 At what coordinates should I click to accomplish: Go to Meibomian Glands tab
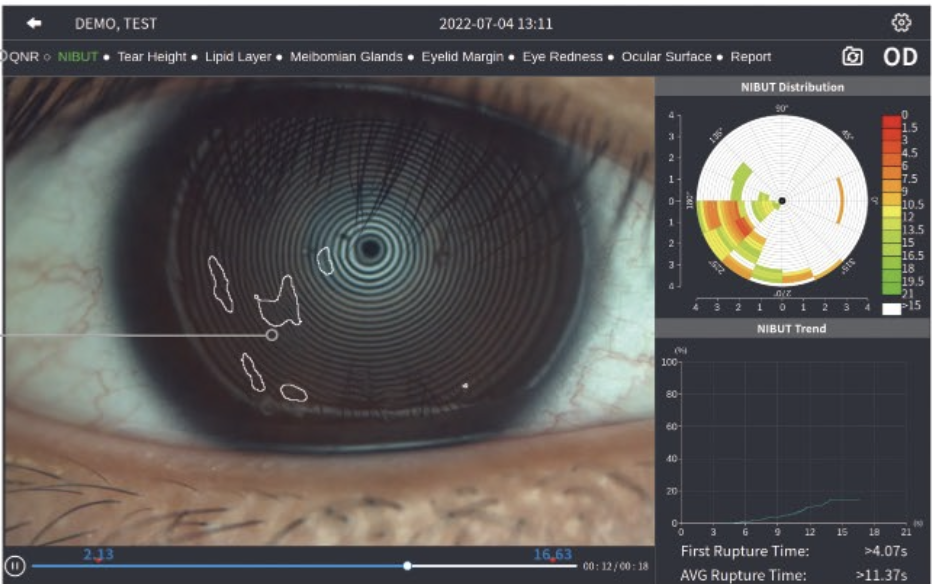pos(346,57)
